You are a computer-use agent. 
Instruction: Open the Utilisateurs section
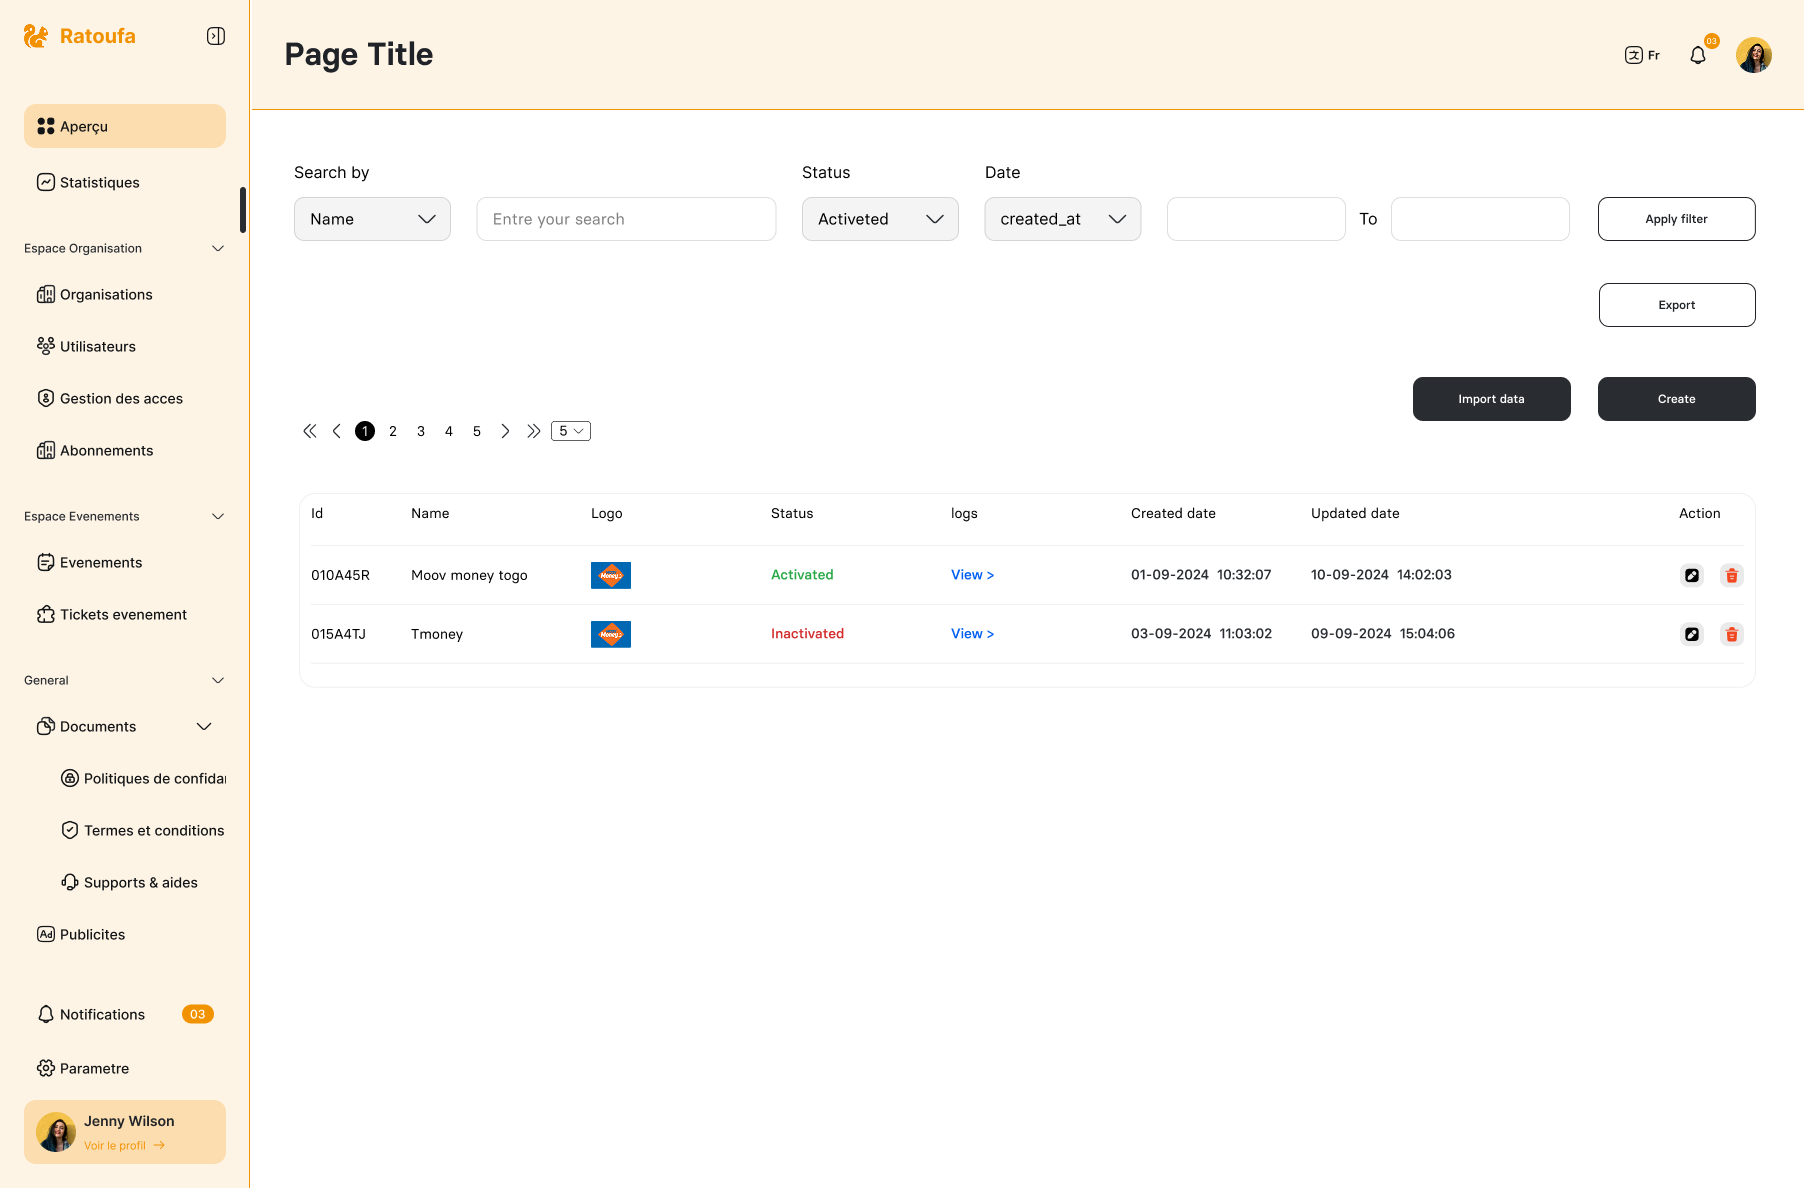tap(97, 346)
